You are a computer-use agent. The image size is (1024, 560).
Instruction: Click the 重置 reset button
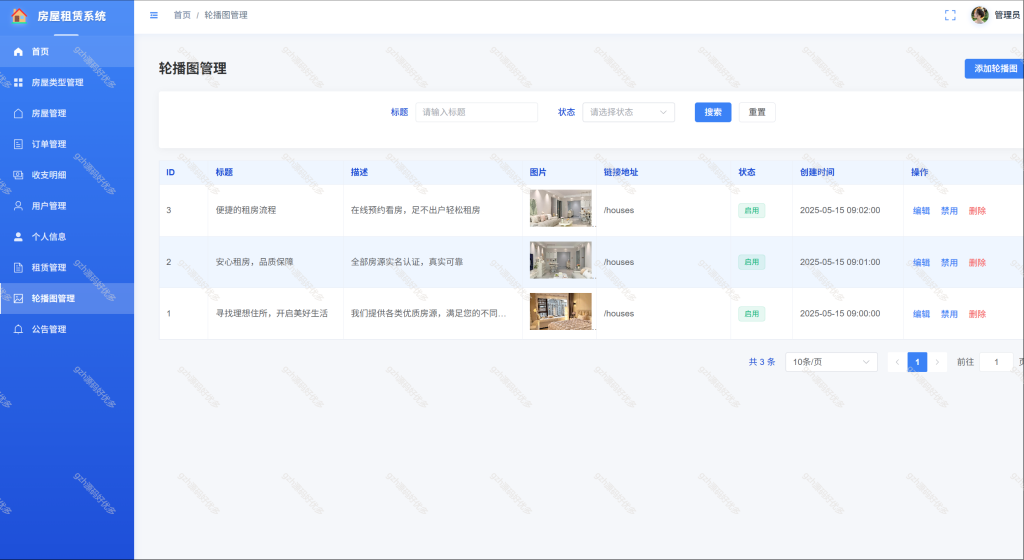click(757, 112)
